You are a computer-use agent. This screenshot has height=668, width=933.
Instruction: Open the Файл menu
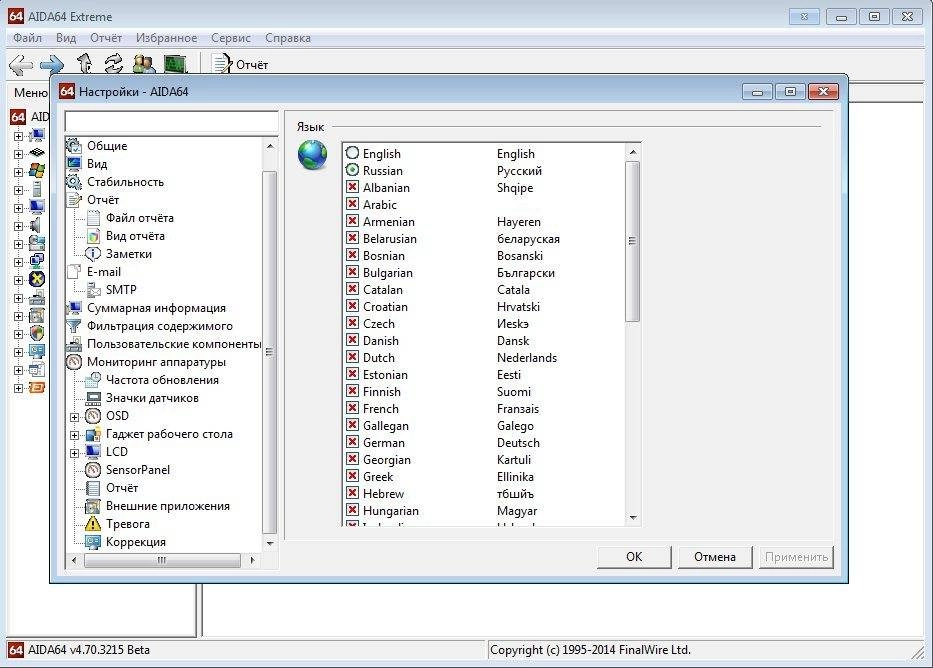27,37
